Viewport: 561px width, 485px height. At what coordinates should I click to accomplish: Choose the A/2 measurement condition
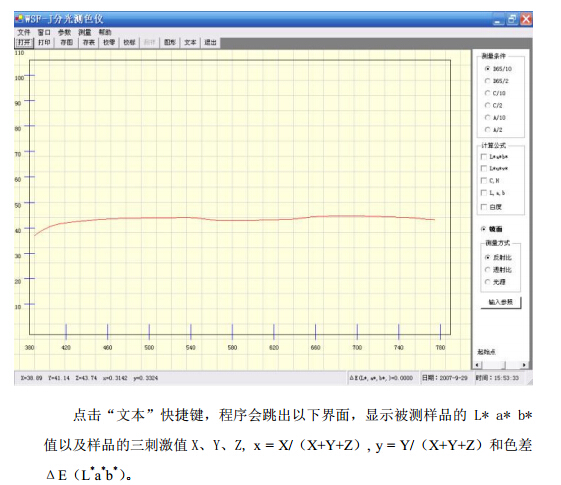(487, 130)
